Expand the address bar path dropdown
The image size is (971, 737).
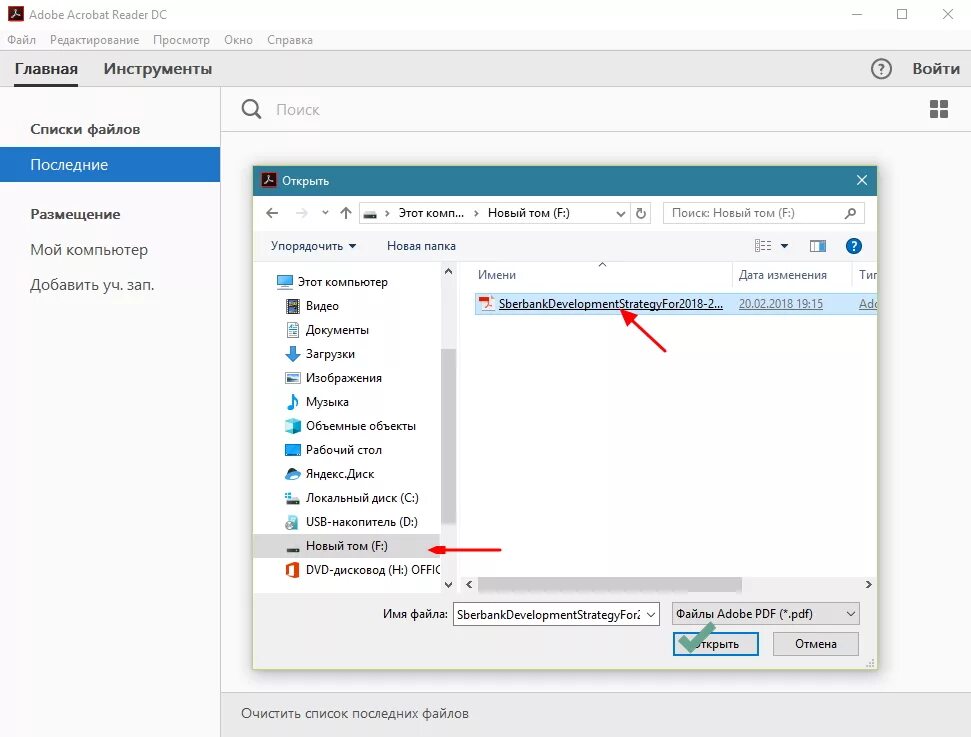pyautogui.click(x=620, y=214)
